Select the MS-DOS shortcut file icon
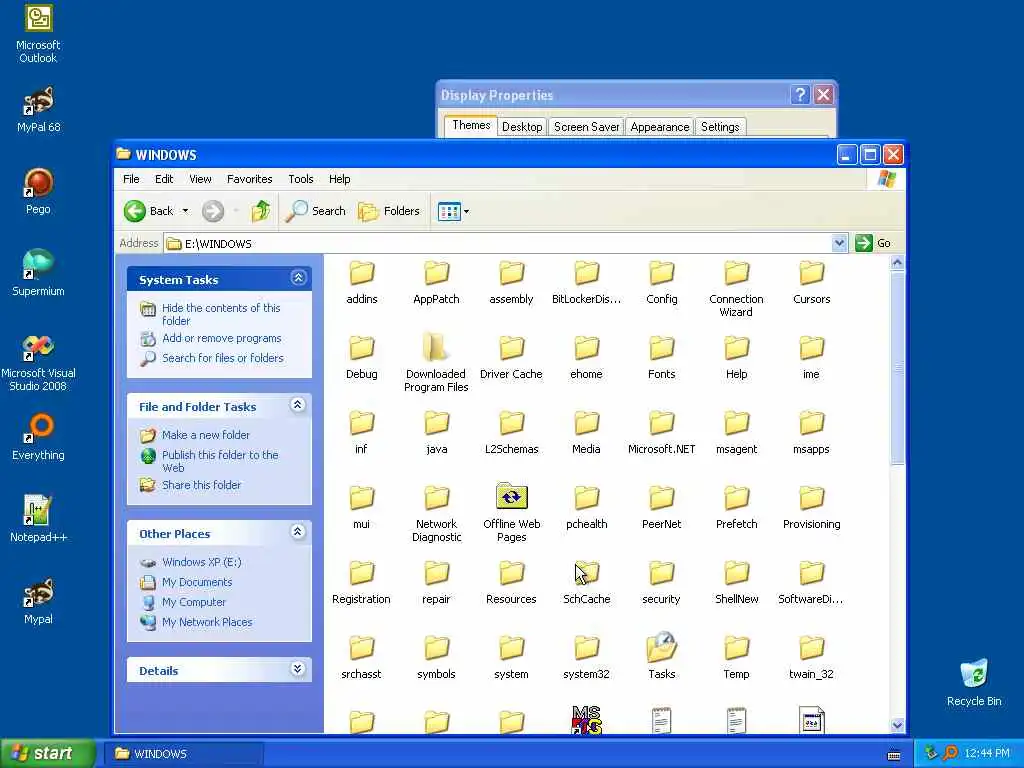Viewport: 1024px width, 768px height. tap(586, 720)
